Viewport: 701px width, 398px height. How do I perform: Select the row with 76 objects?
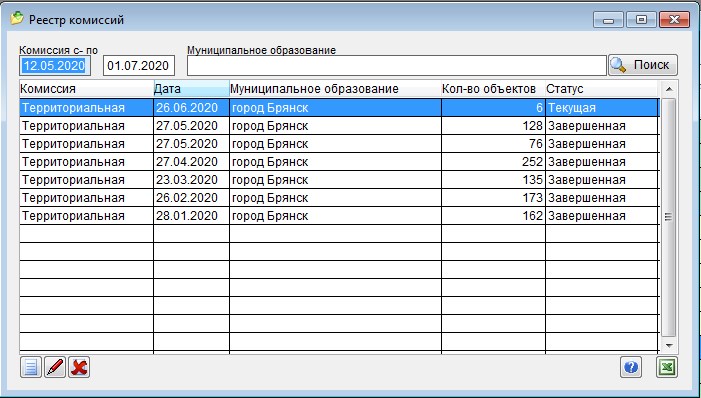click(339, 144)
